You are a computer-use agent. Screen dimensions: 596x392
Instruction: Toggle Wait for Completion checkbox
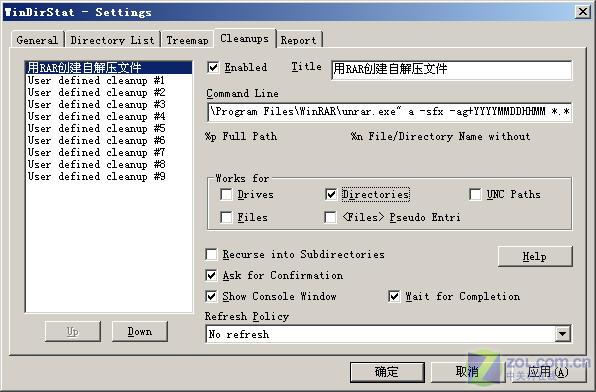pos(394,296)
